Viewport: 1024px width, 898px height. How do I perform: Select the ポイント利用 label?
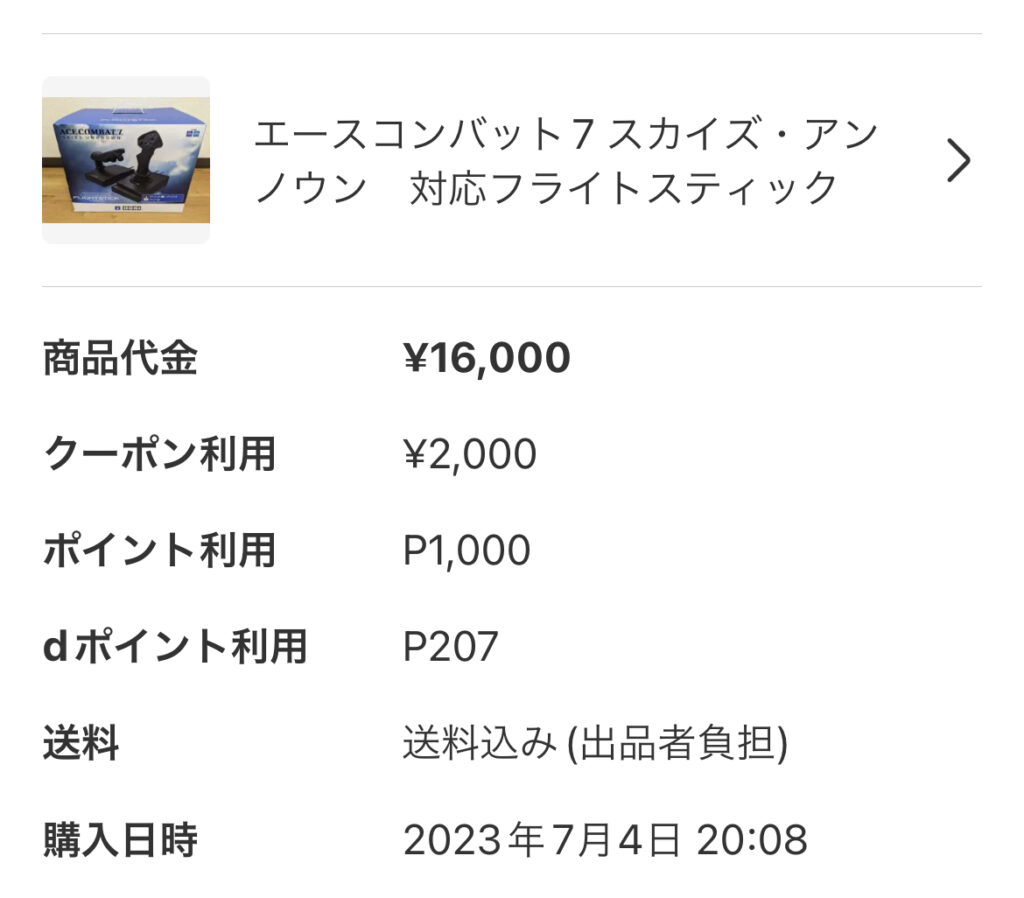159,551
